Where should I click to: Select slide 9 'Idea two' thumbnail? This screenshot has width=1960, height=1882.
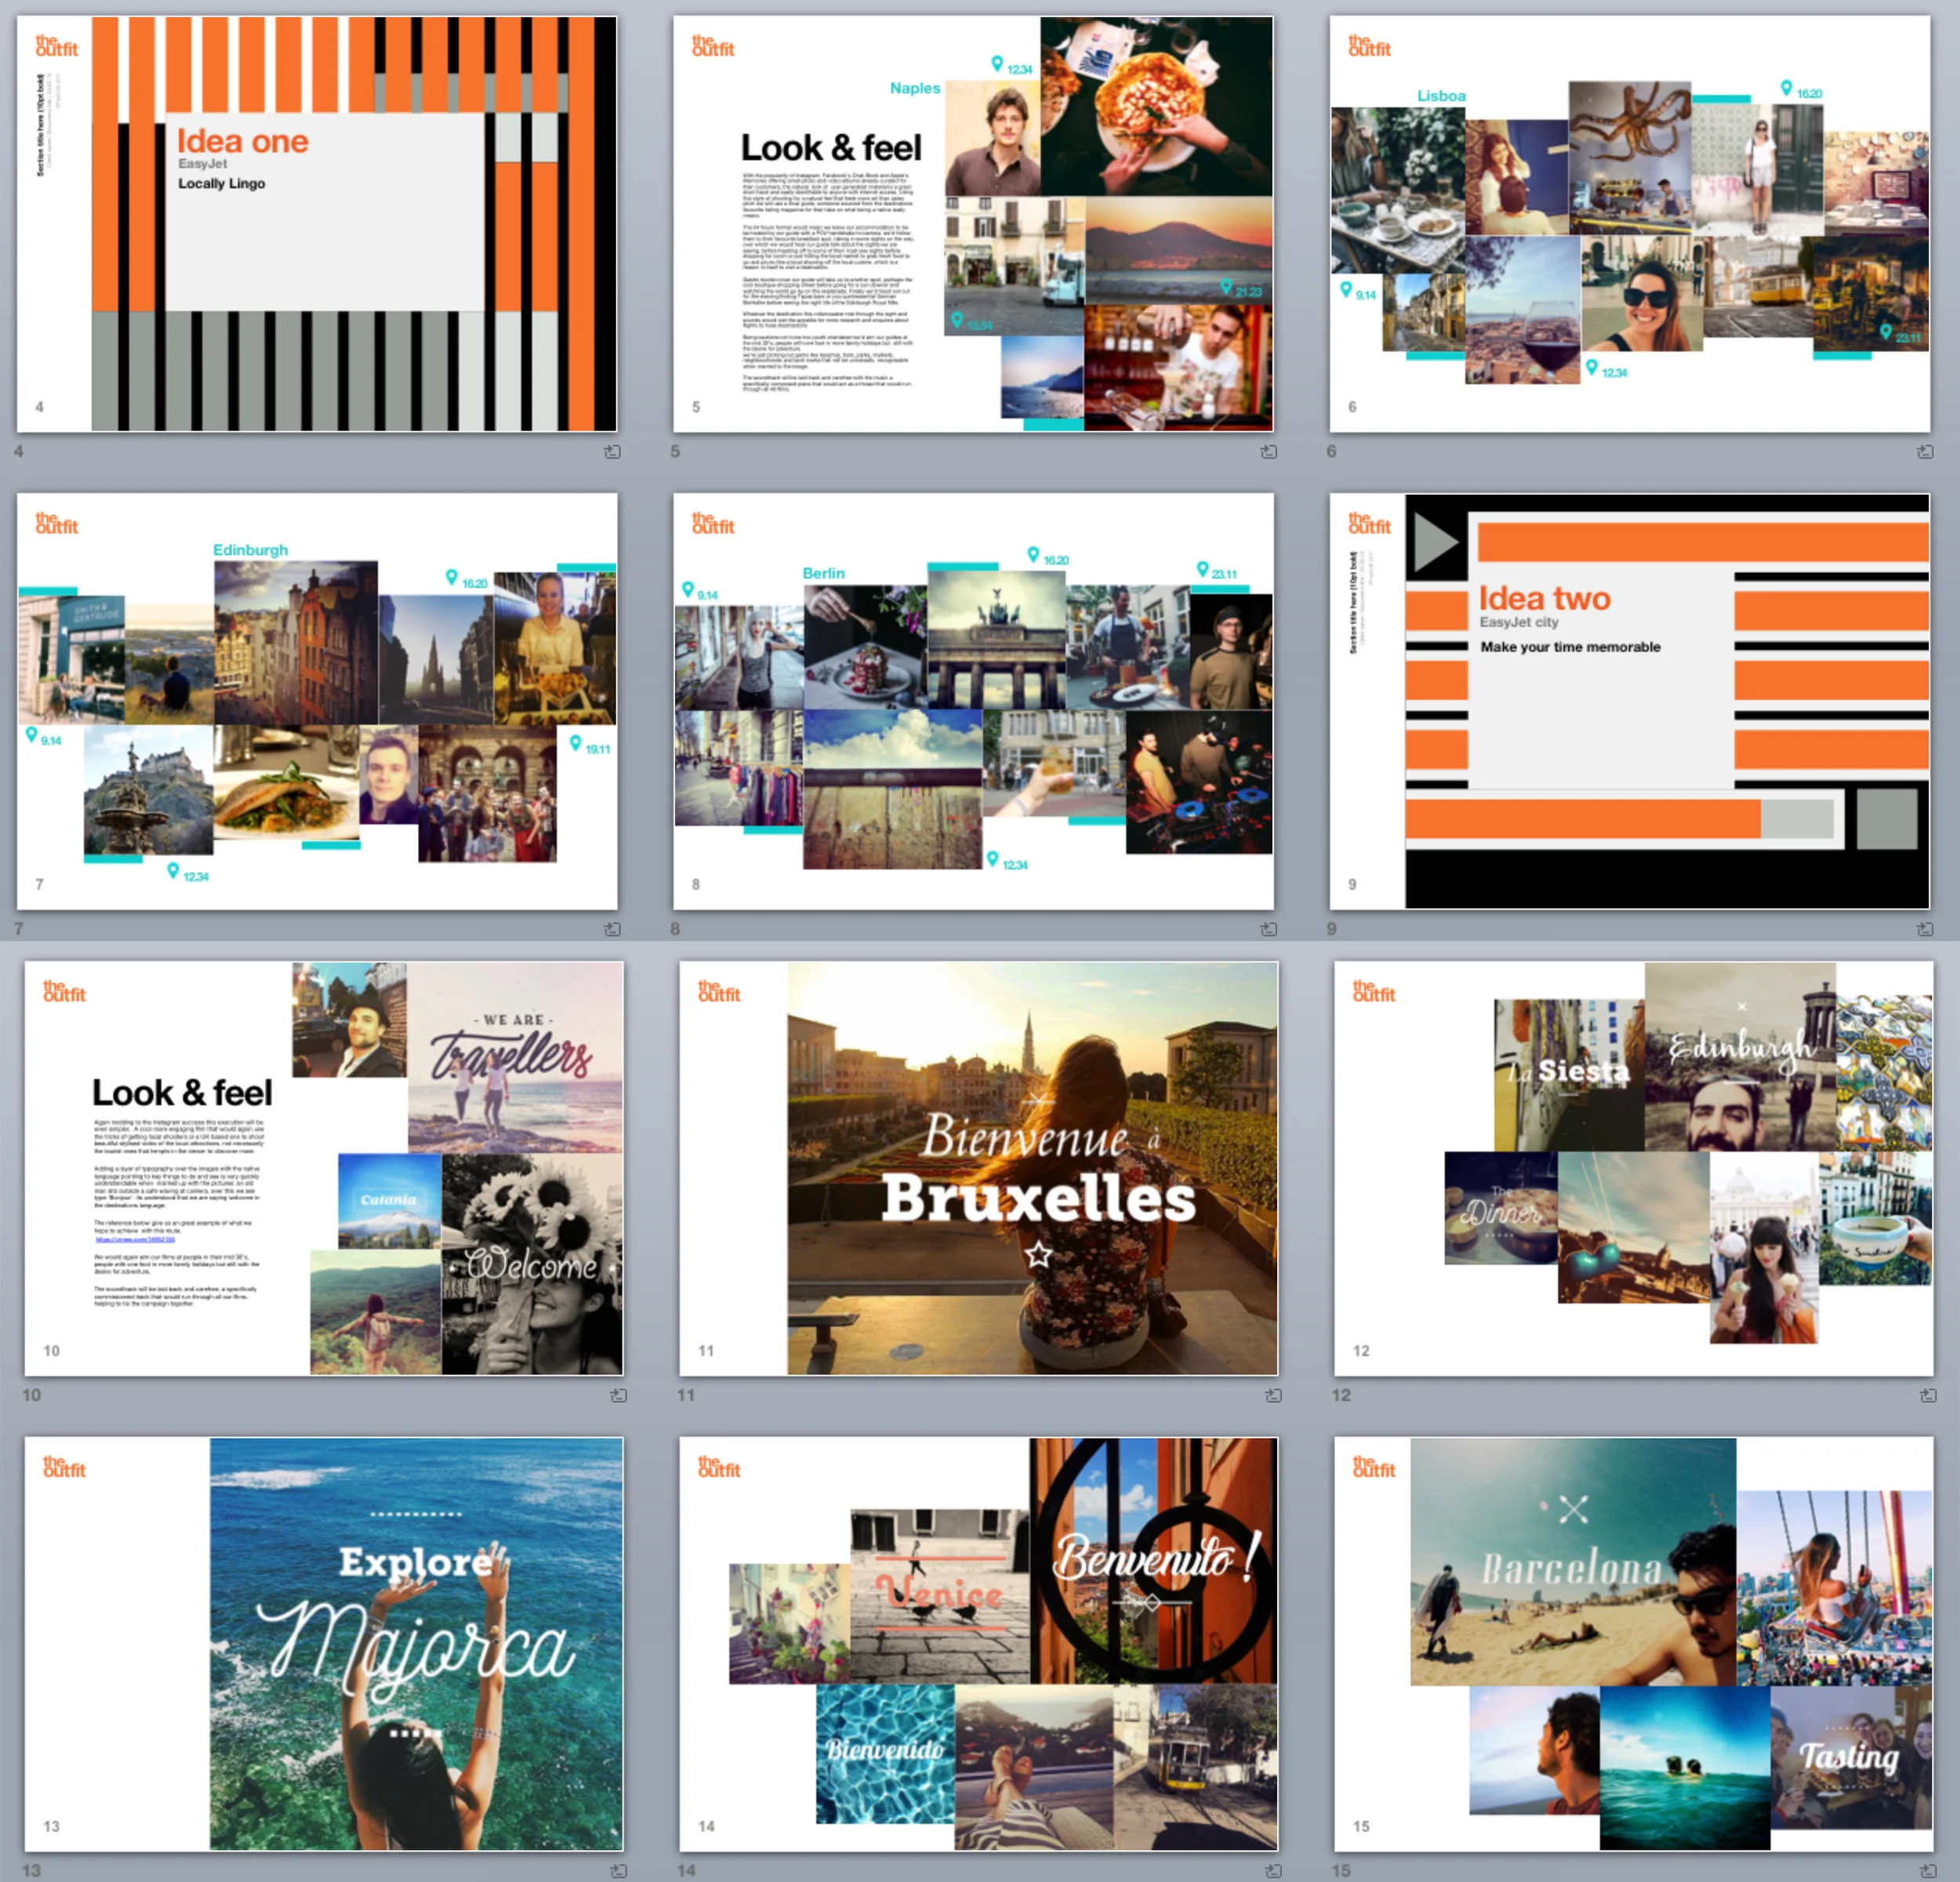point(1630,701)
